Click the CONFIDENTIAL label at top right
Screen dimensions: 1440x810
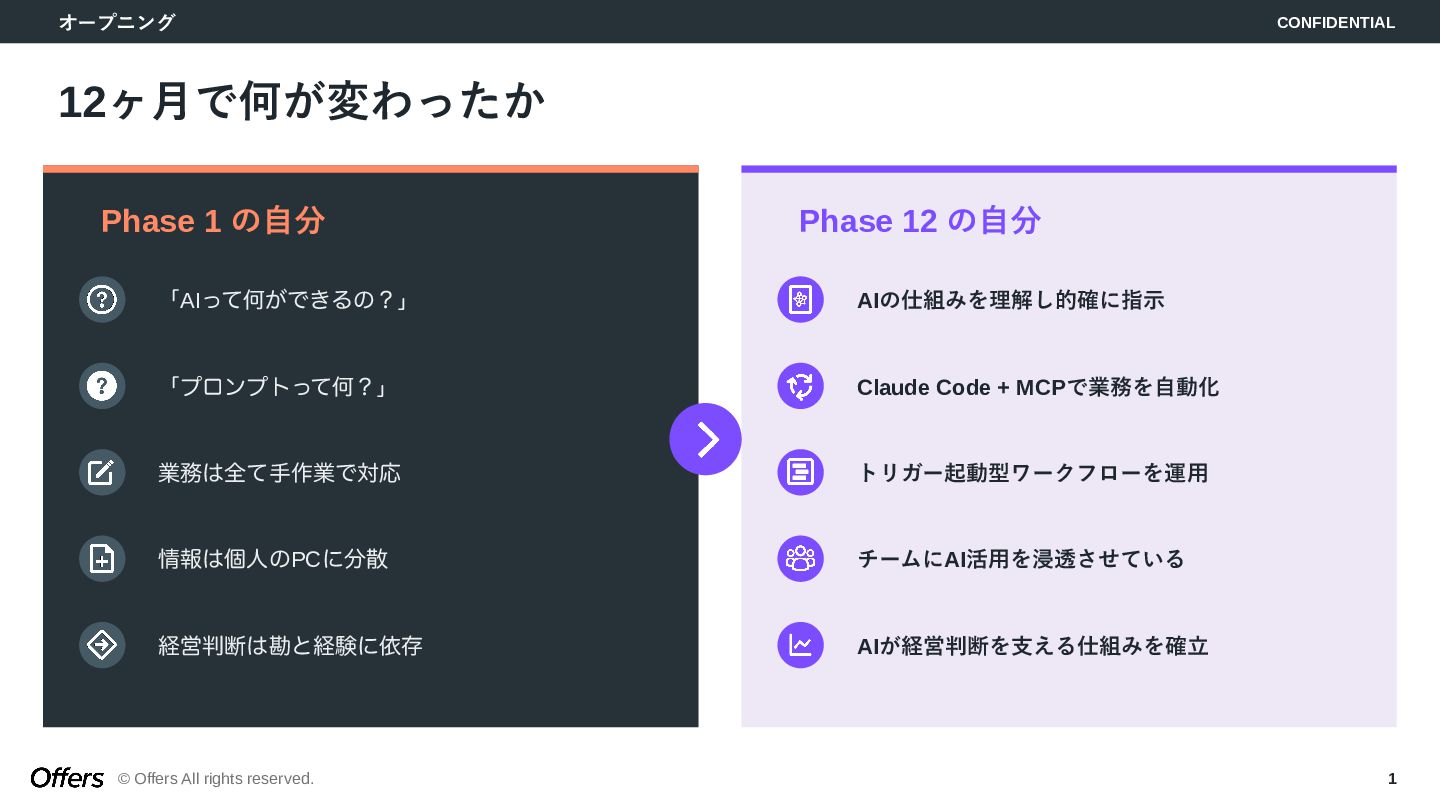[1335, 22]
